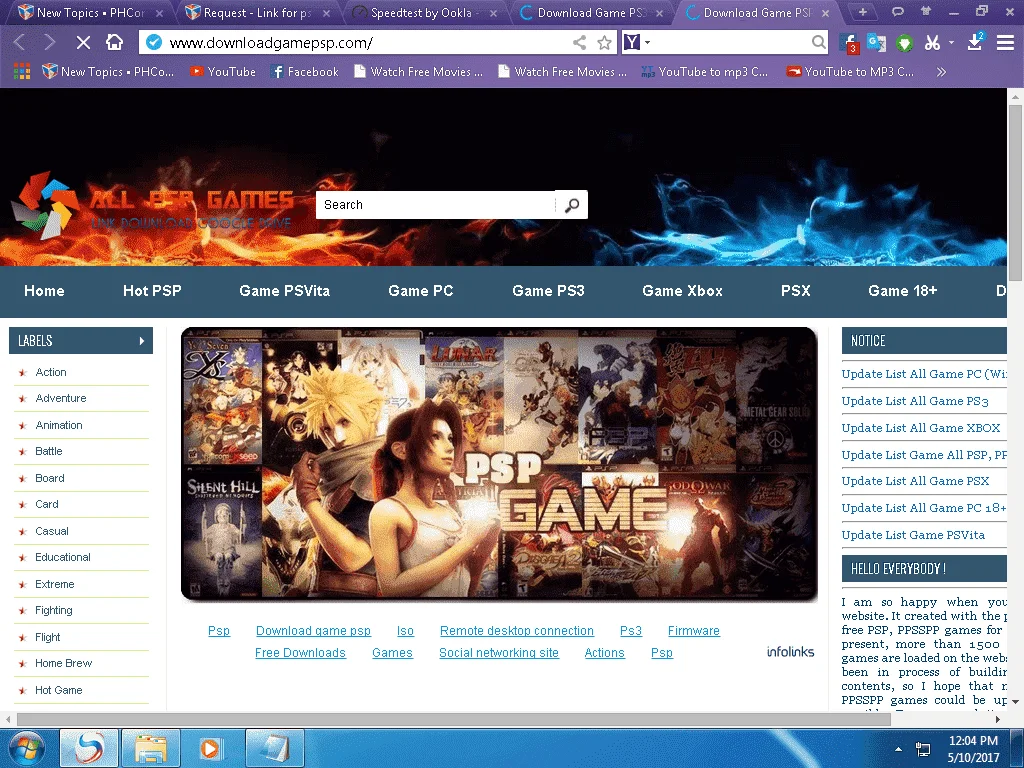This screenshot has width=1024, height=768.
Task: Switch to Speedtest by Ookla tab
Action: click(424, 12)
